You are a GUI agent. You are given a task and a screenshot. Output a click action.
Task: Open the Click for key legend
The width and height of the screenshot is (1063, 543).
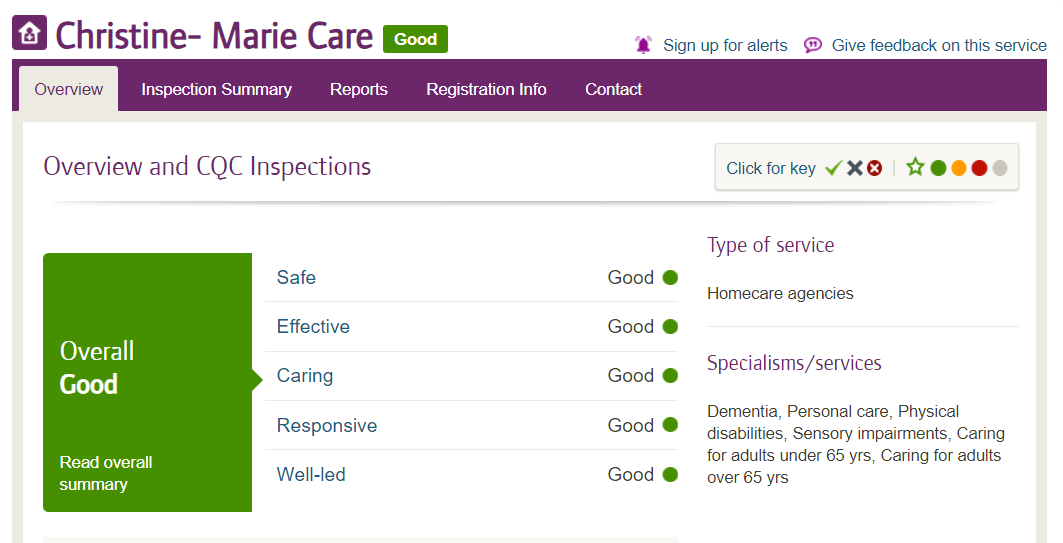click(x=866, y=167)
